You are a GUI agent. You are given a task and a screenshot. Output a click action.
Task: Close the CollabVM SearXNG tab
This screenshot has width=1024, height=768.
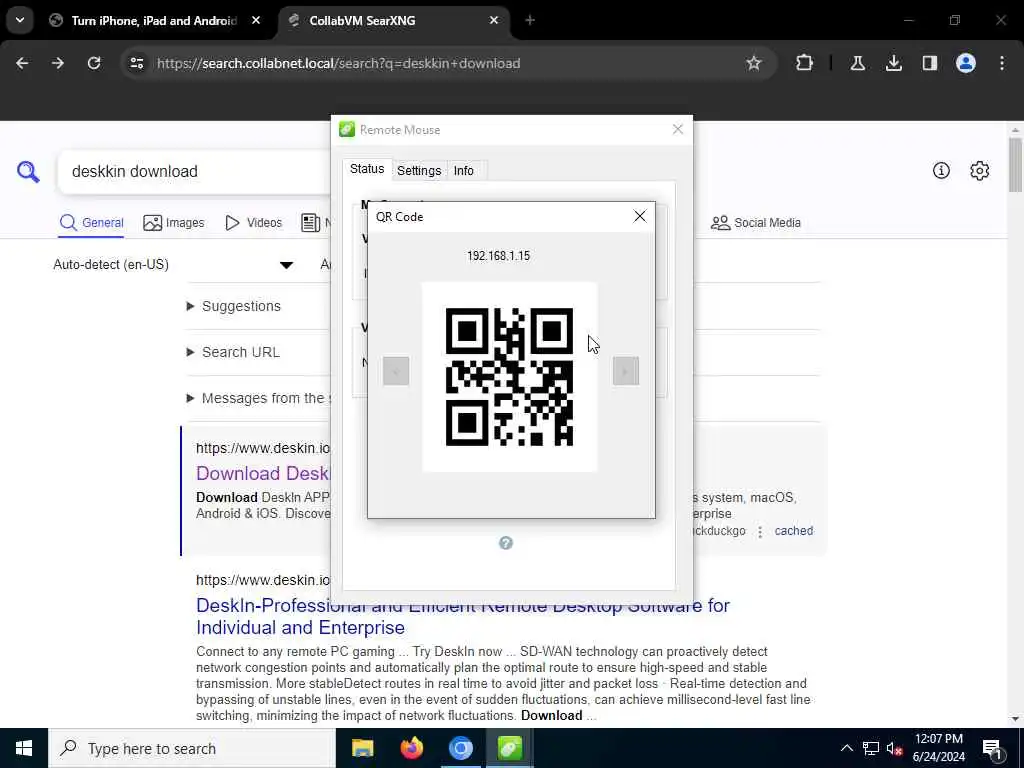point(494,20)
